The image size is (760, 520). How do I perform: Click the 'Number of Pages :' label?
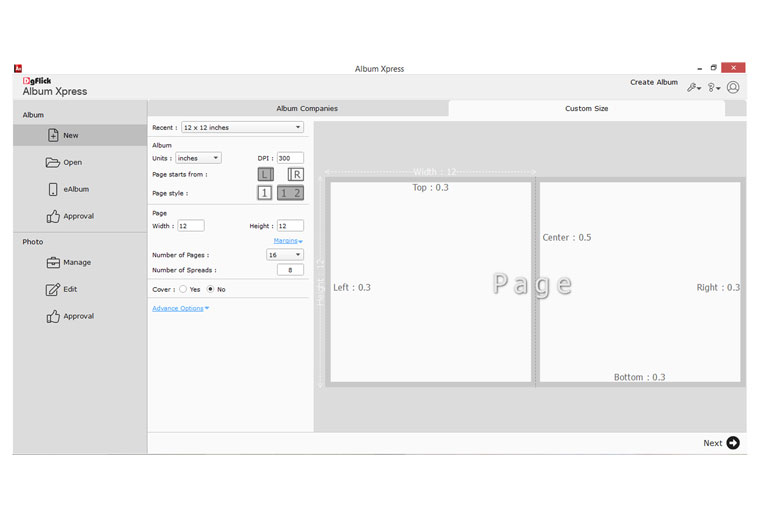181,255
